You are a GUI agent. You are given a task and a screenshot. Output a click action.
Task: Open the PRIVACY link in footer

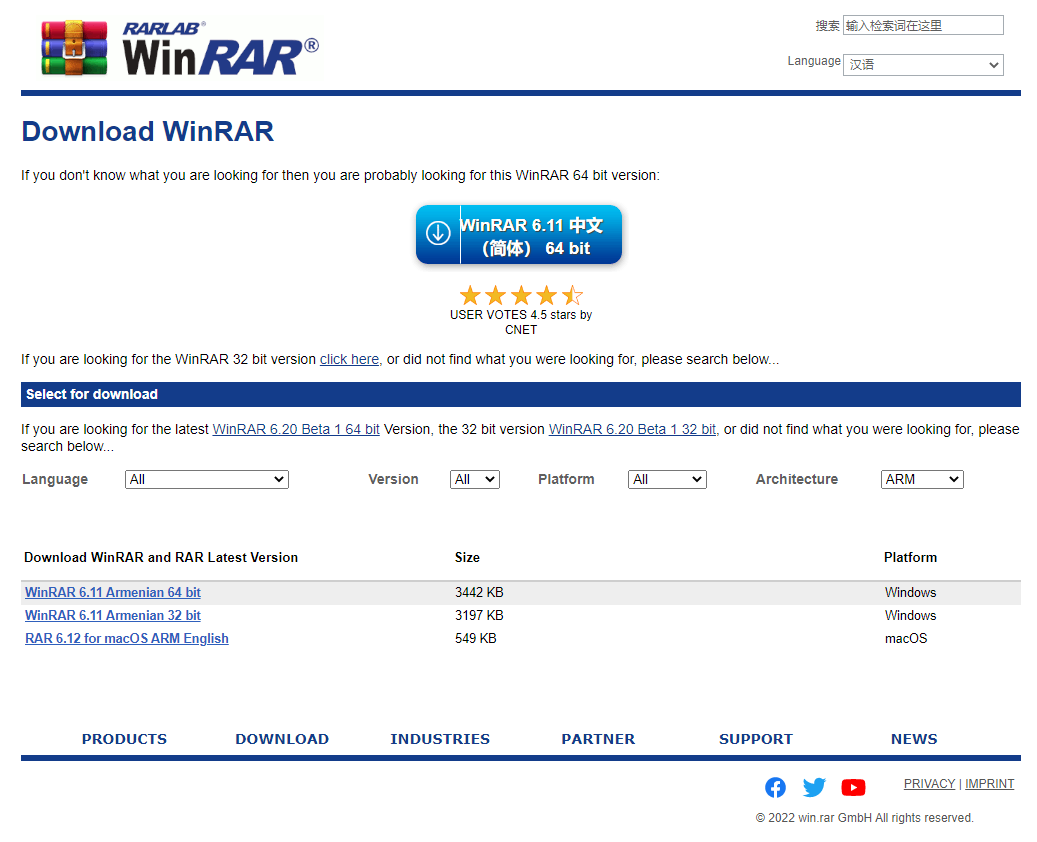point(929,784)
